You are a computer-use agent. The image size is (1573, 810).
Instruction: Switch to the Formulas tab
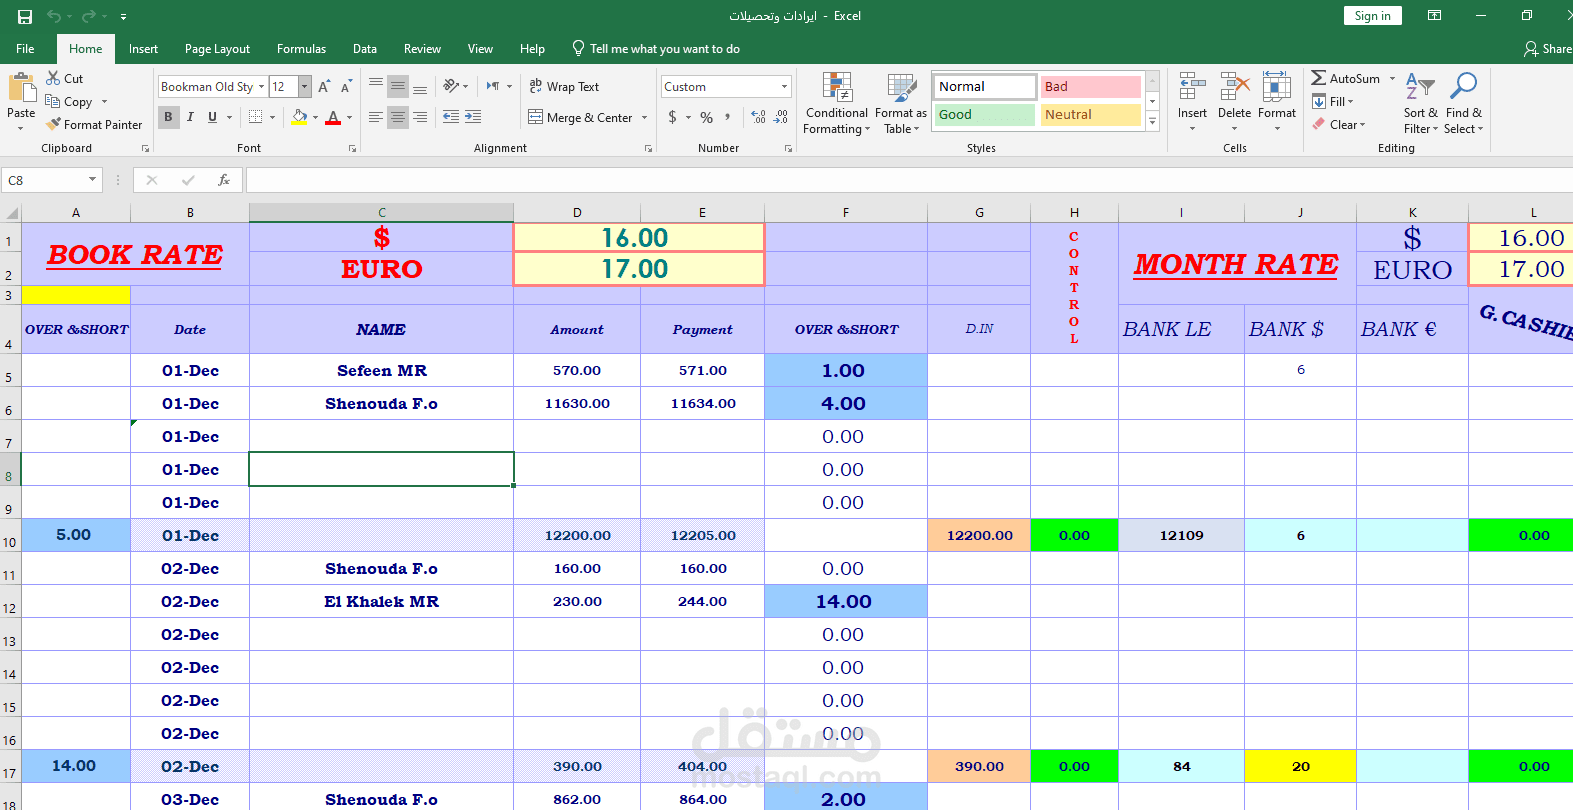301,48
